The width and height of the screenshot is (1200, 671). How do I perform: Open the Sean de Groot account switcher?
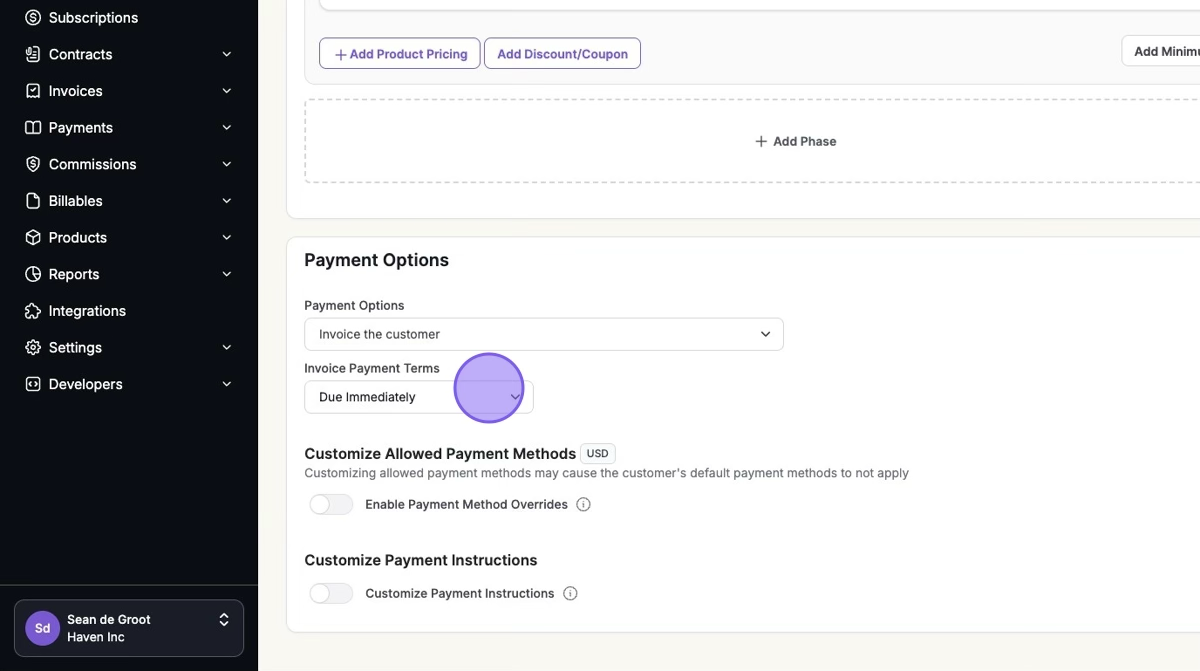coord(129,628)
